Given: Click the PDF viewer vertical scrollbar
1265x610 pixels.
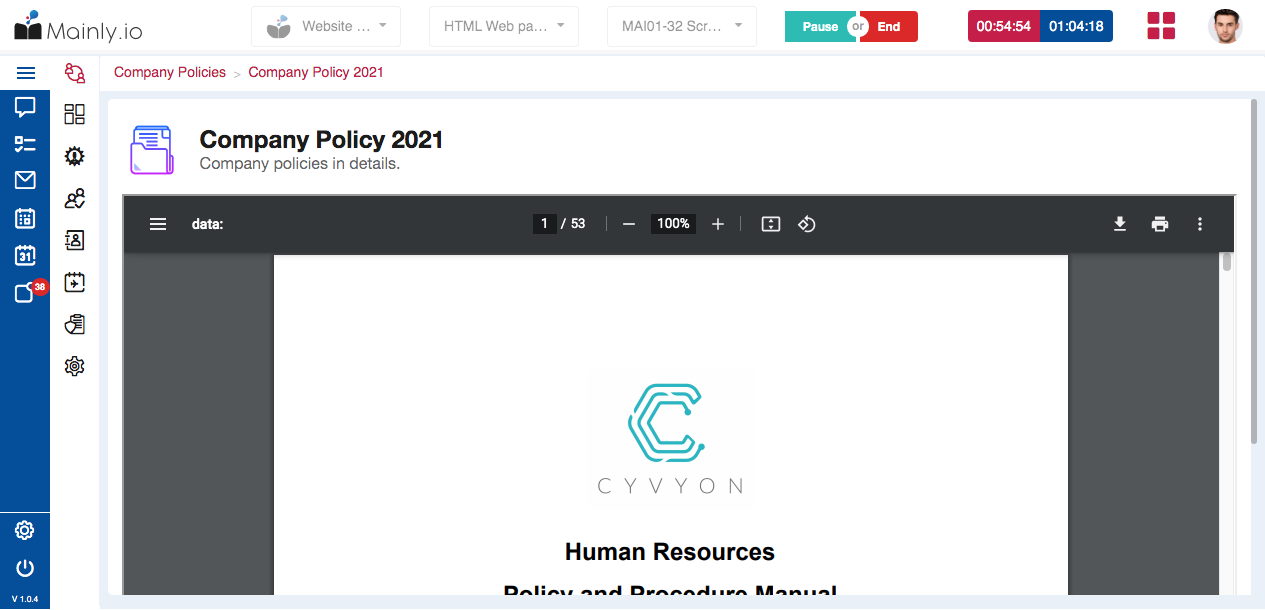Looking at the screenshot, I should pos(1227,263).
